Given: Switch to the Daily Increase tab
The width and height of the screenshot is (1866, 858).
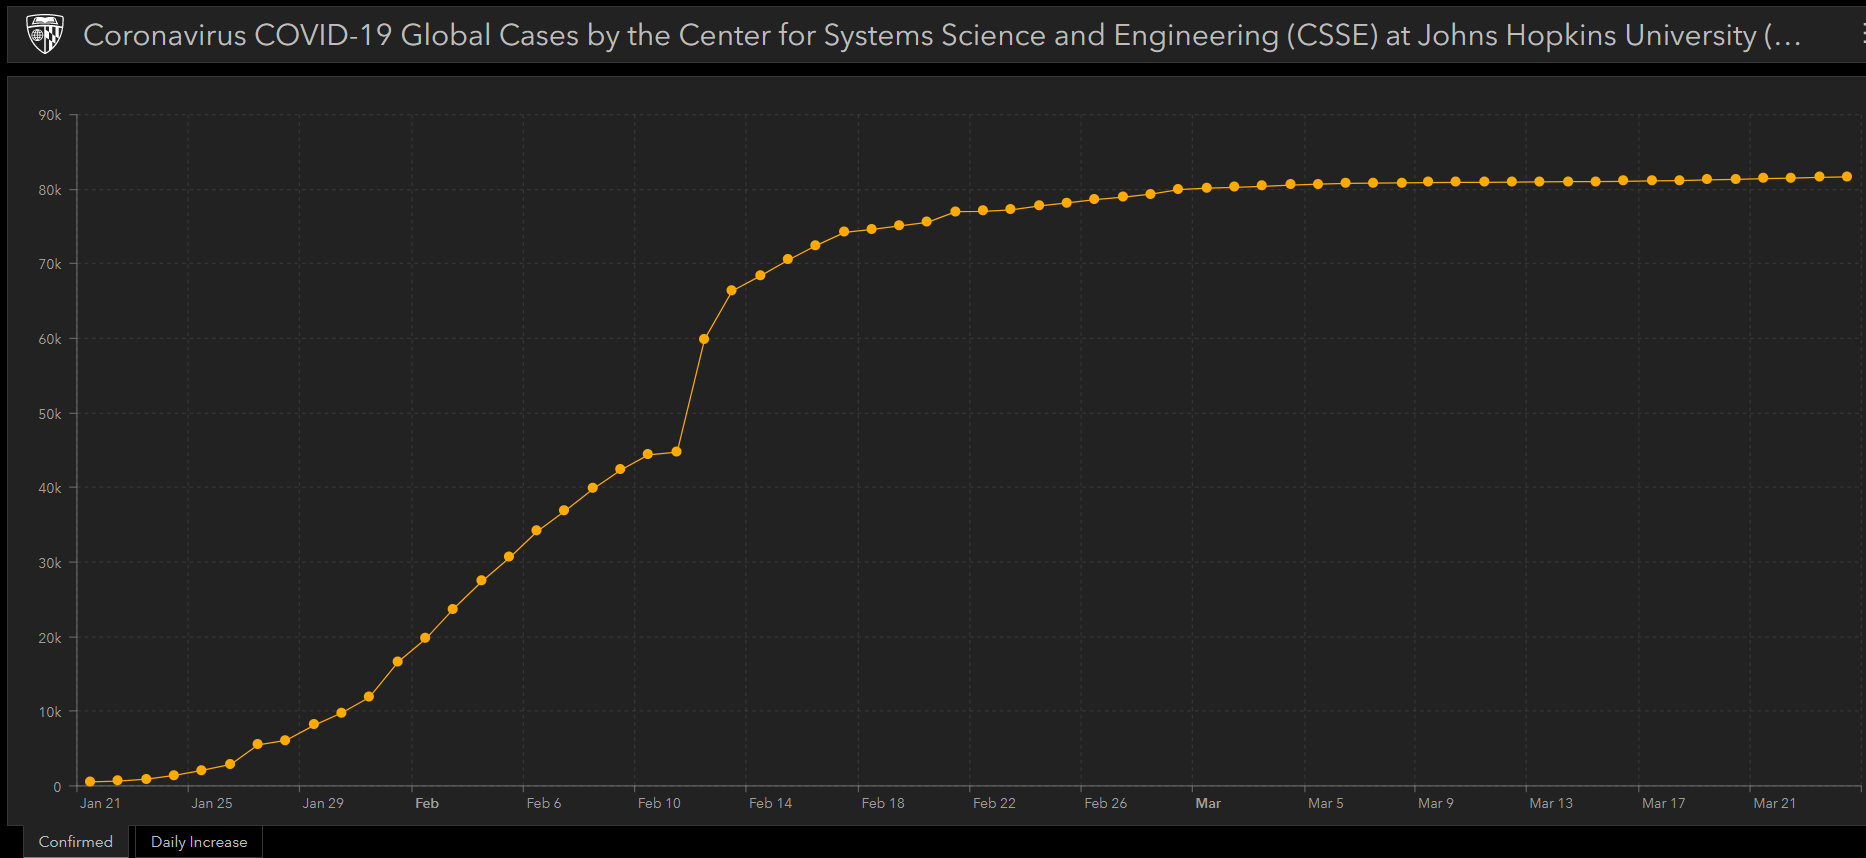Looking at the screenshot, I should (x=199, y=842).
